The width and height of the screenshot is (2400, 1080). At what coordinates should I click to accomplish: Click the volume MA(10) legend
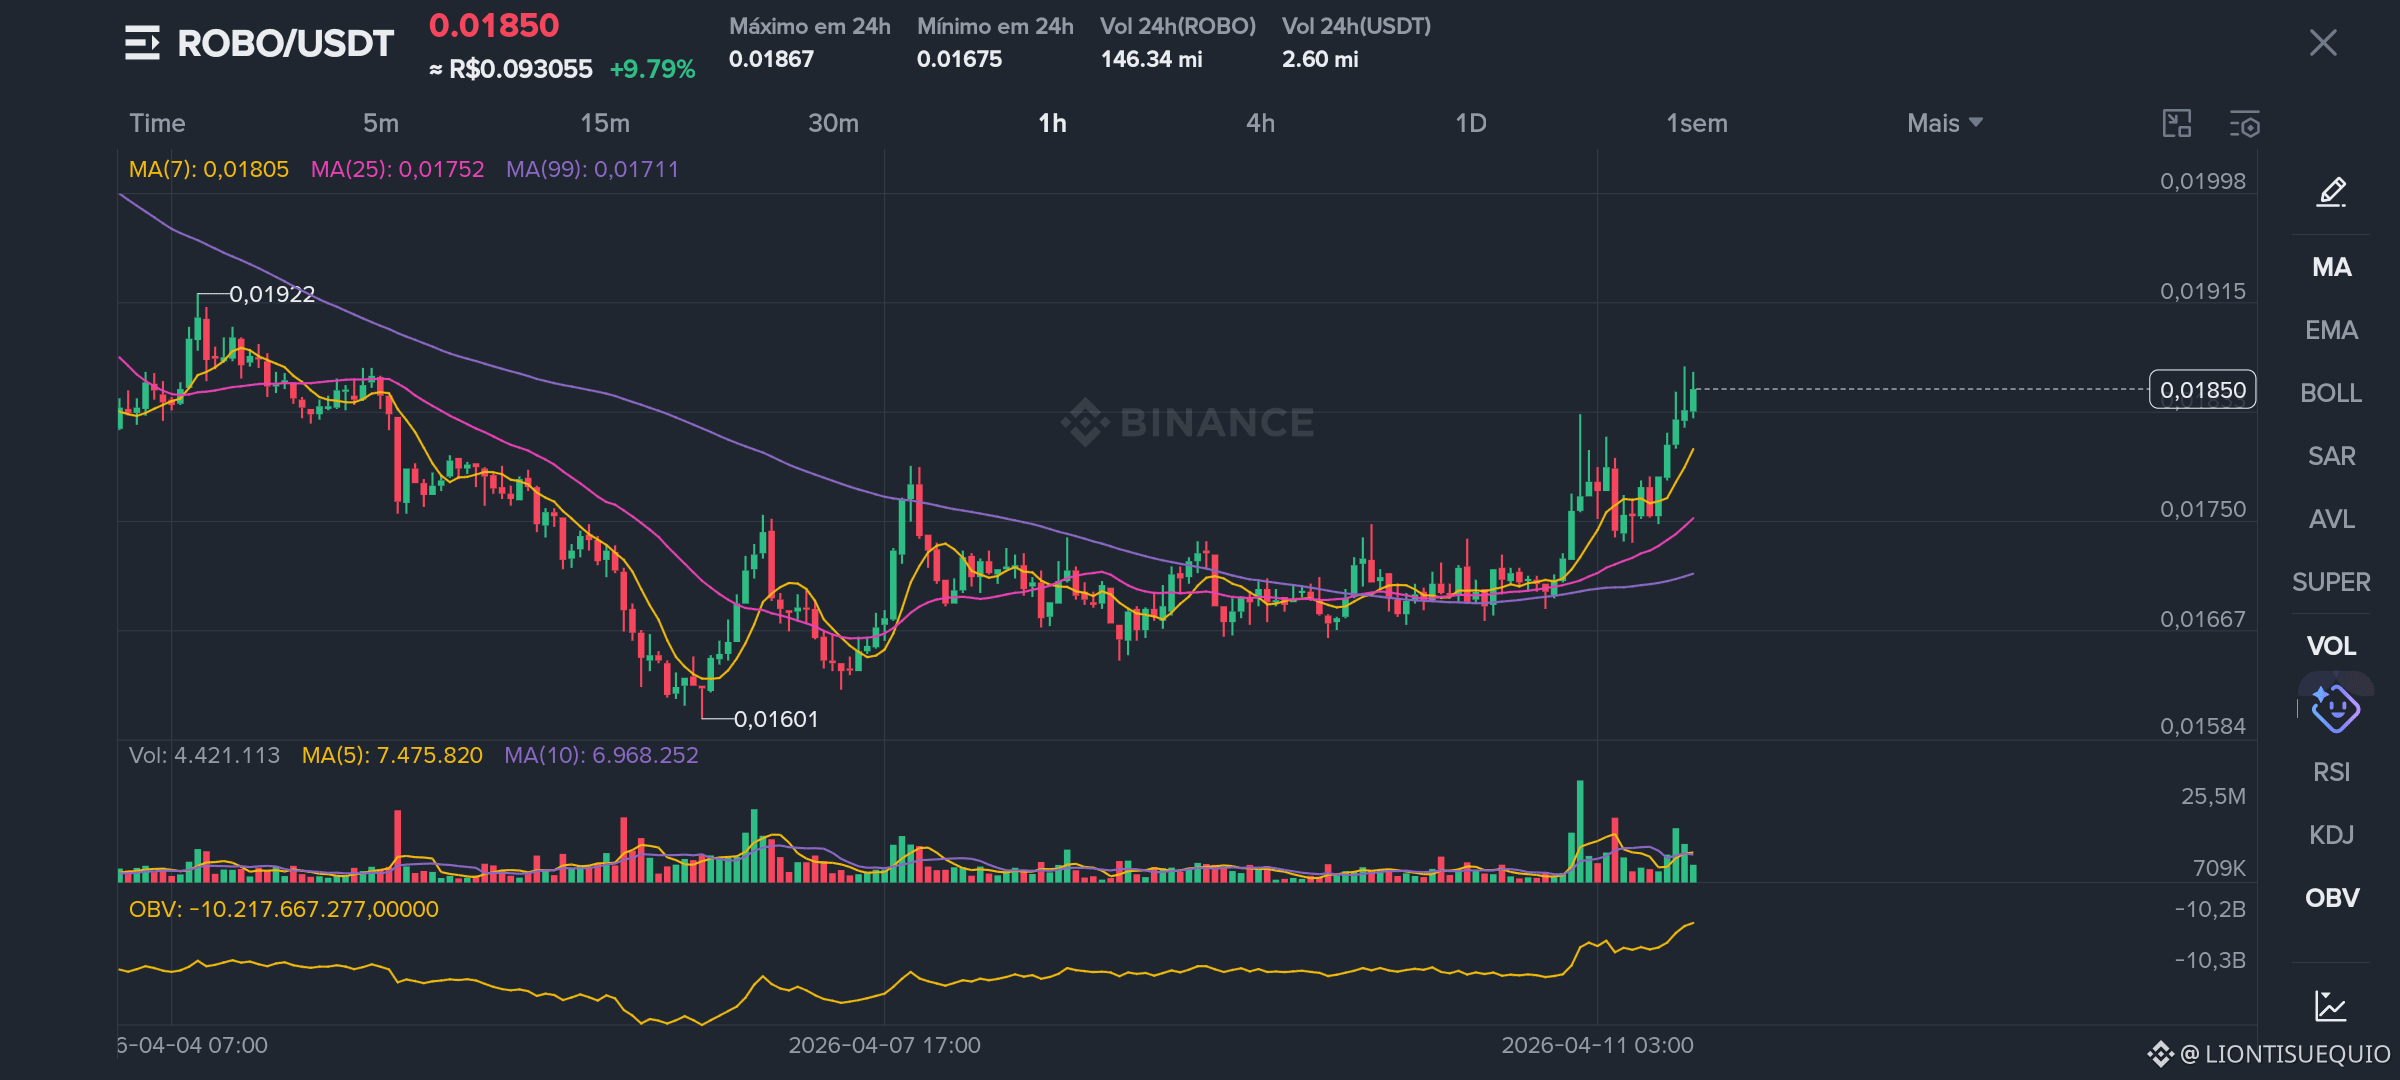pos(601,755)
